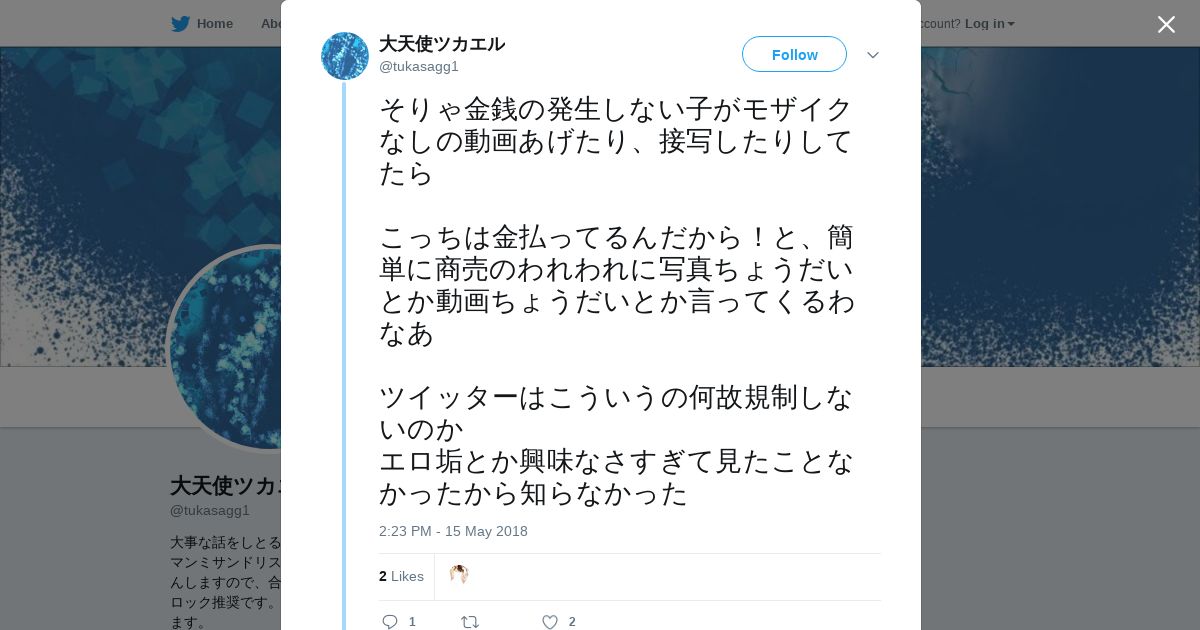The width and height of the screenshot is (1200, 630).
Task: Click the author name 大天使ツカエル in the tweet
Action: coord(441,44)
